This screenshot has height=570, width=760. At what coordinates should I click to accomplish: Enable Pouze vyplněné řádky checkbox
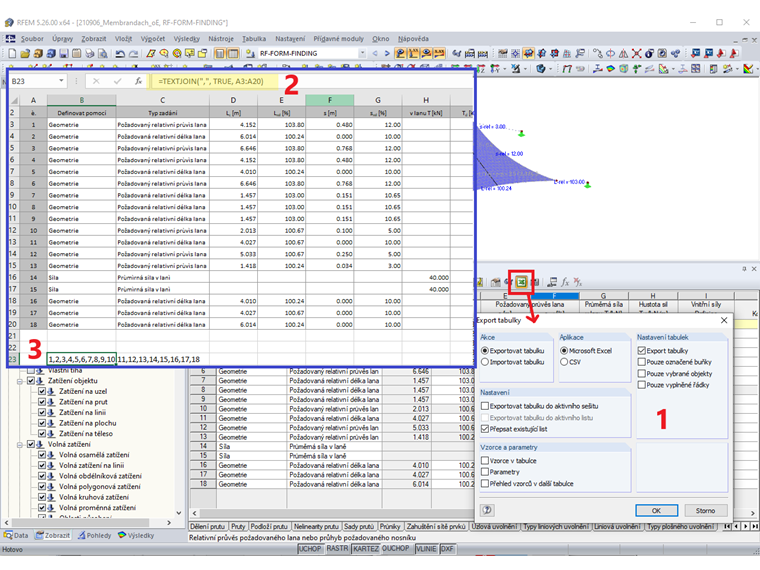pyautogui.click(x=642, y=385)
